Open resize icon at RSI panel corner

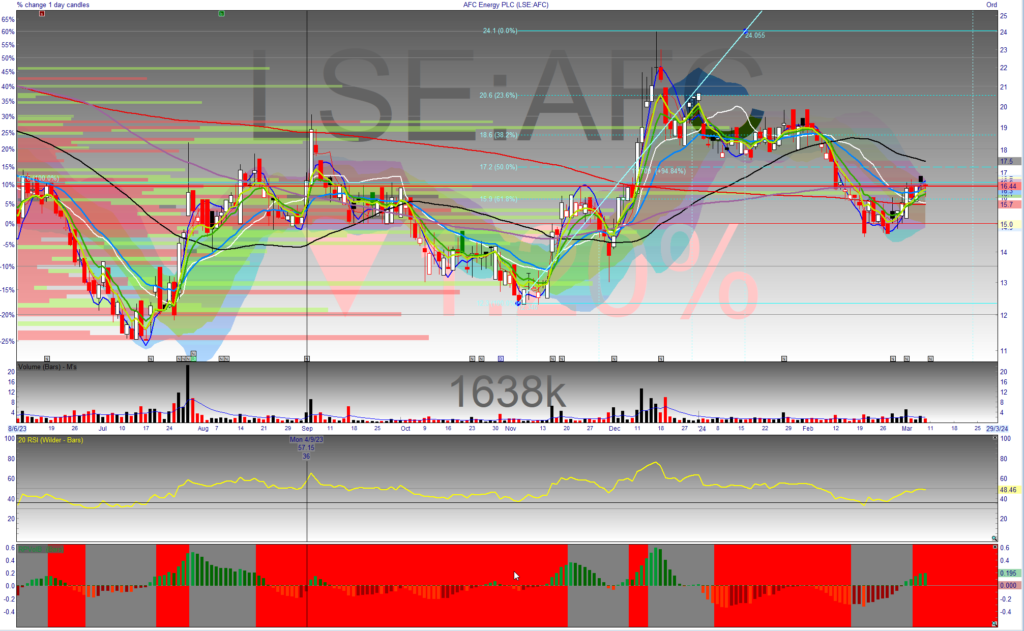pyautogui.click(x=994, y=538)
